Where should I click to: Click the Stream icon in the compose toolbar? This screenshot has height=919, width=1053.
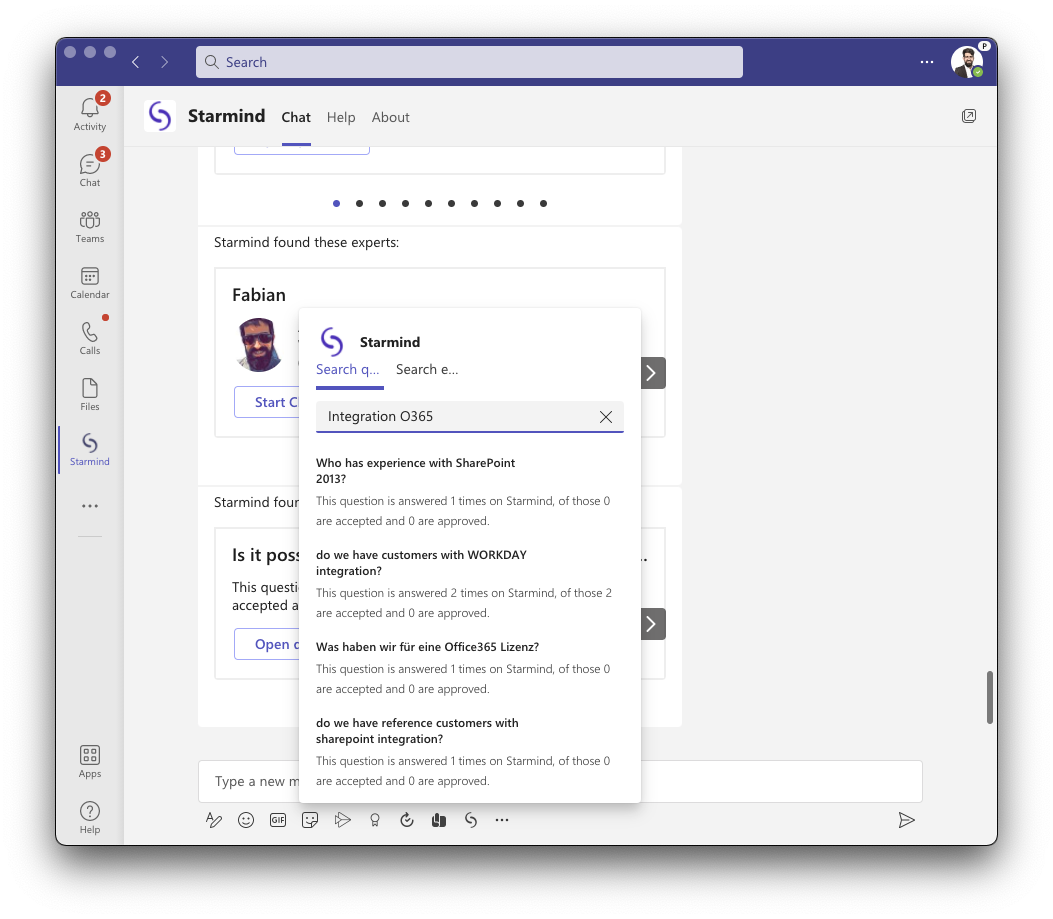pos(342,820)
